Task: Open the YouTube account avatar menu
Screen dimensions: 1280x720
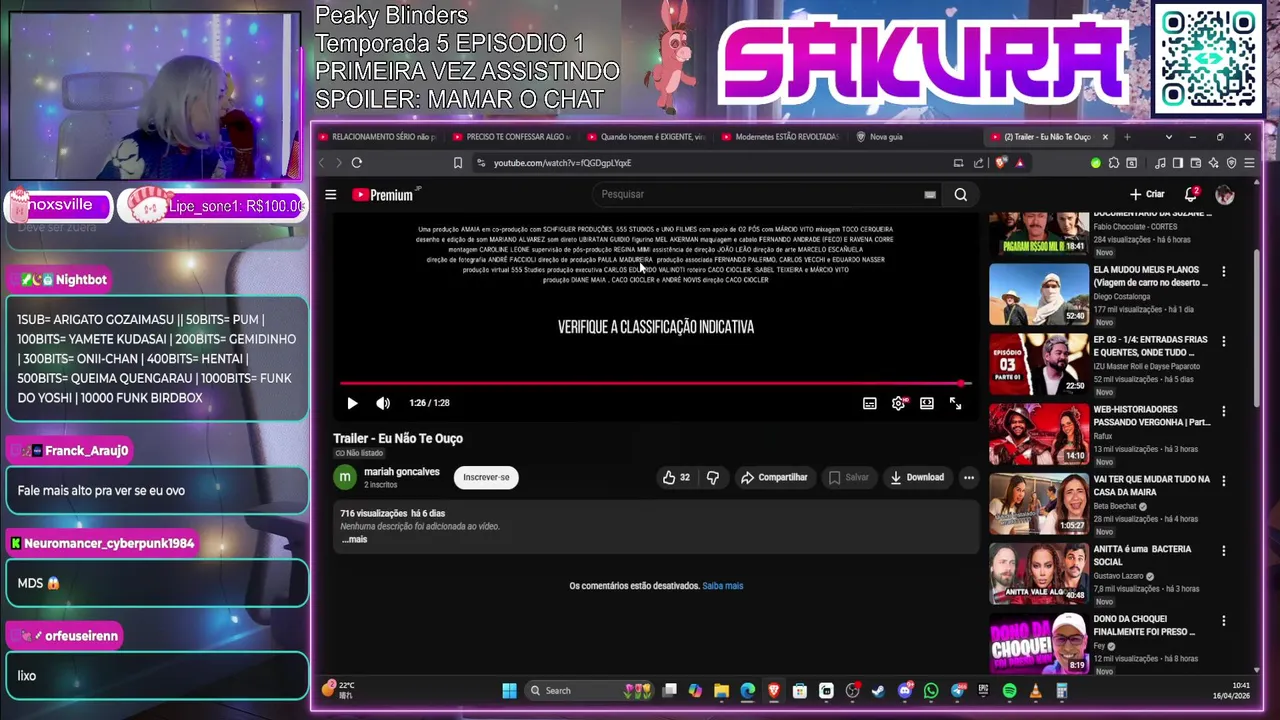Action: pos(1225,195)
